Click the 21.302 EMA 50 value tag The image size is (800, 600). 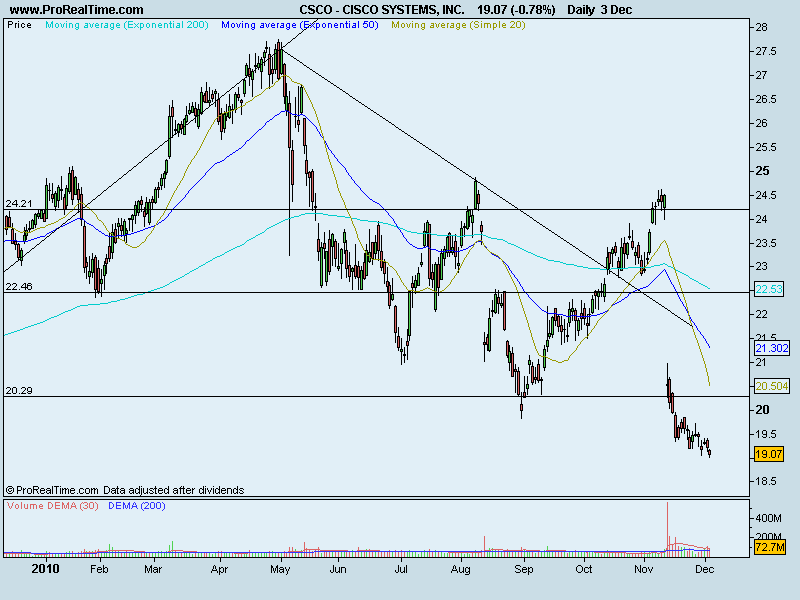[772, 348]
